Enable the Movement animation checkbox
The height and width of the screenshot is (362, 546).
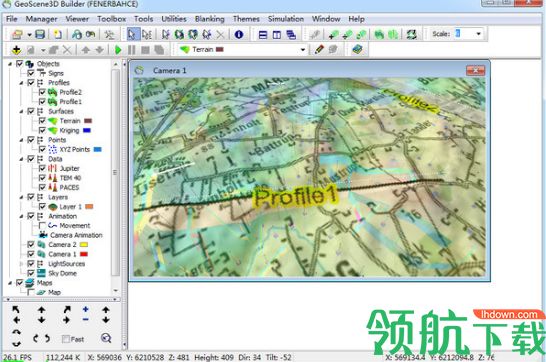coord(42,226)
